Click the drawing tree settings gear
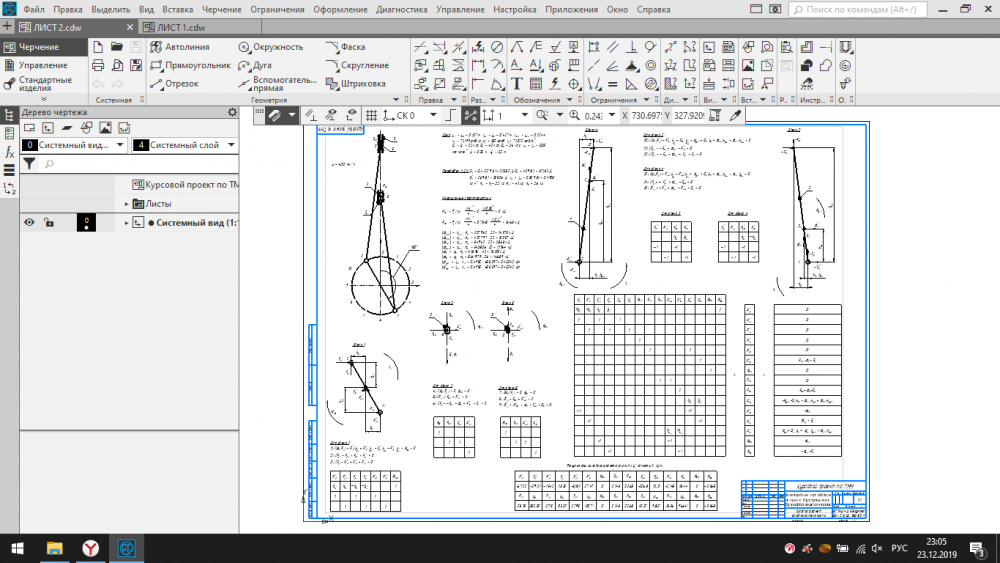The width and height of the screenshot is (1000, 563). point(233,112)
